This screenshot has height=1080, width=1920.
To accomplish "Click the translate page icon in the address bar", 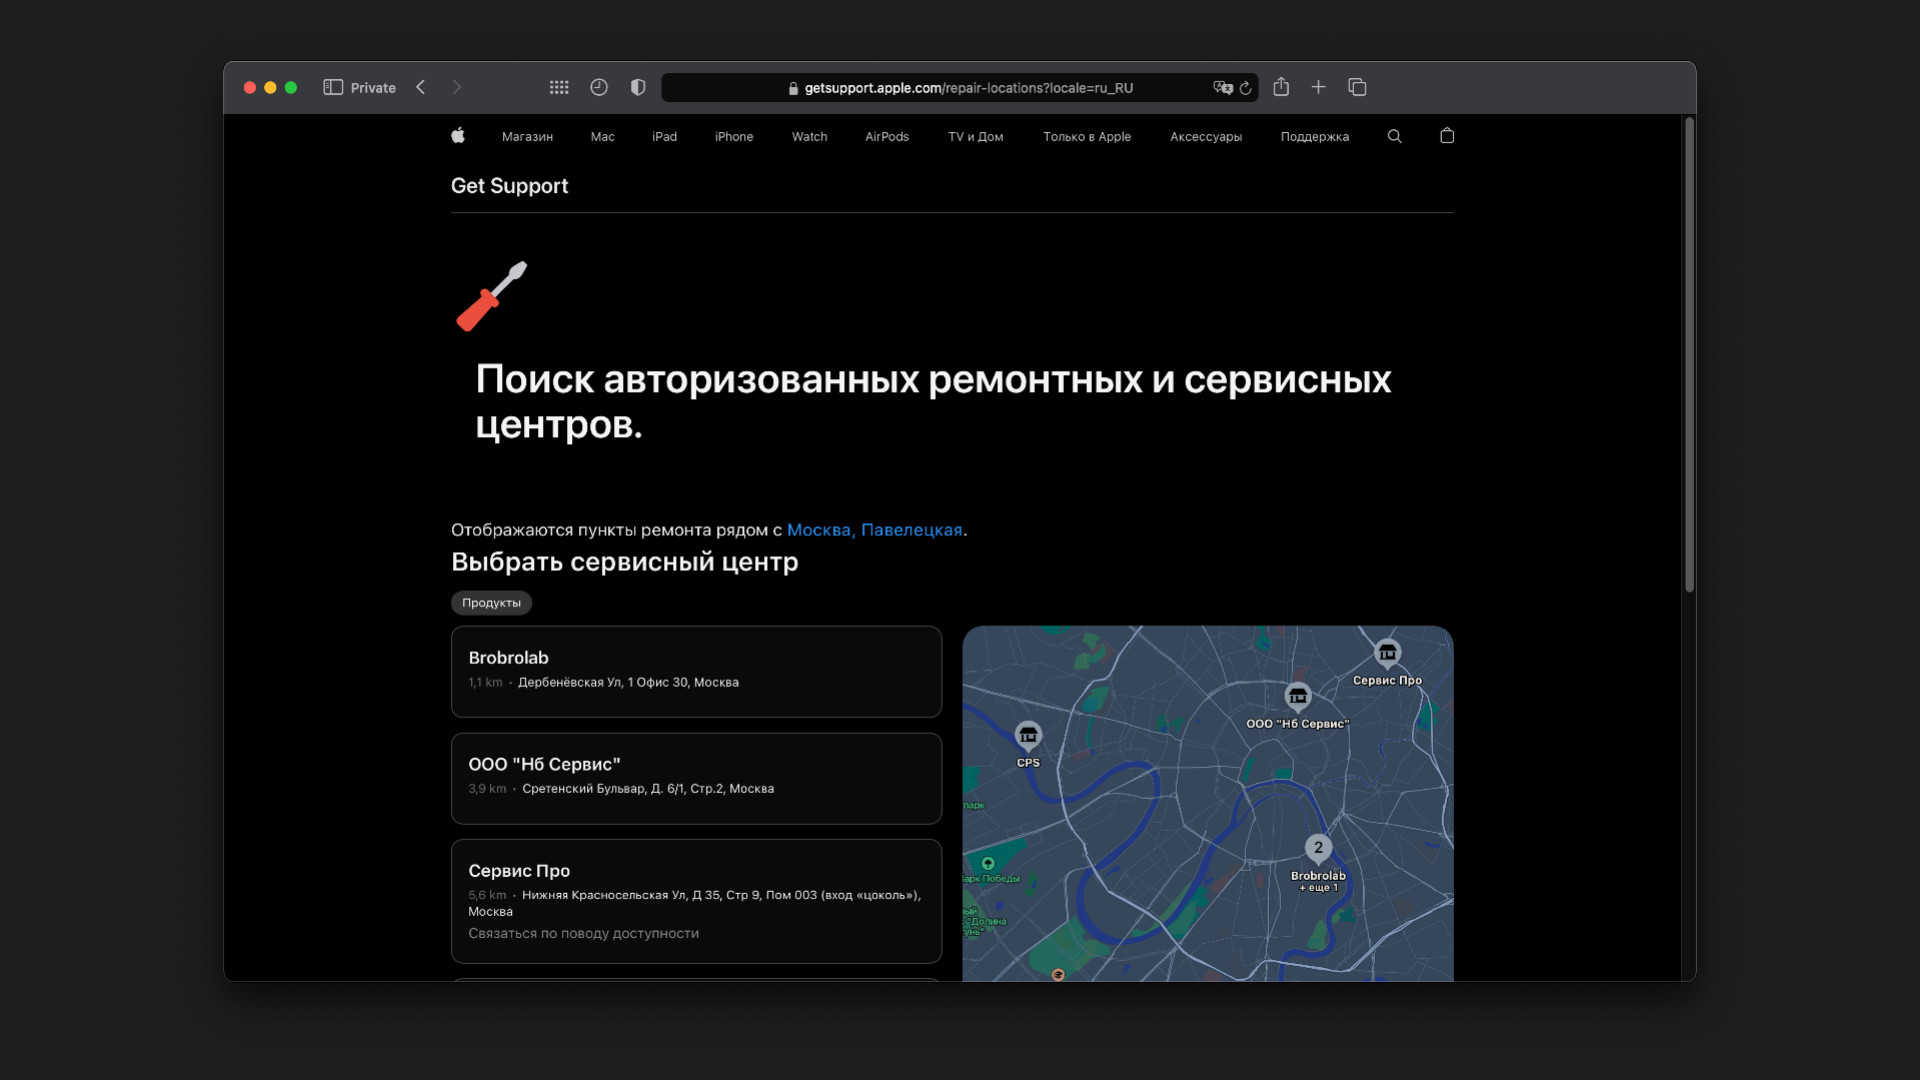I will point(1222,88).
